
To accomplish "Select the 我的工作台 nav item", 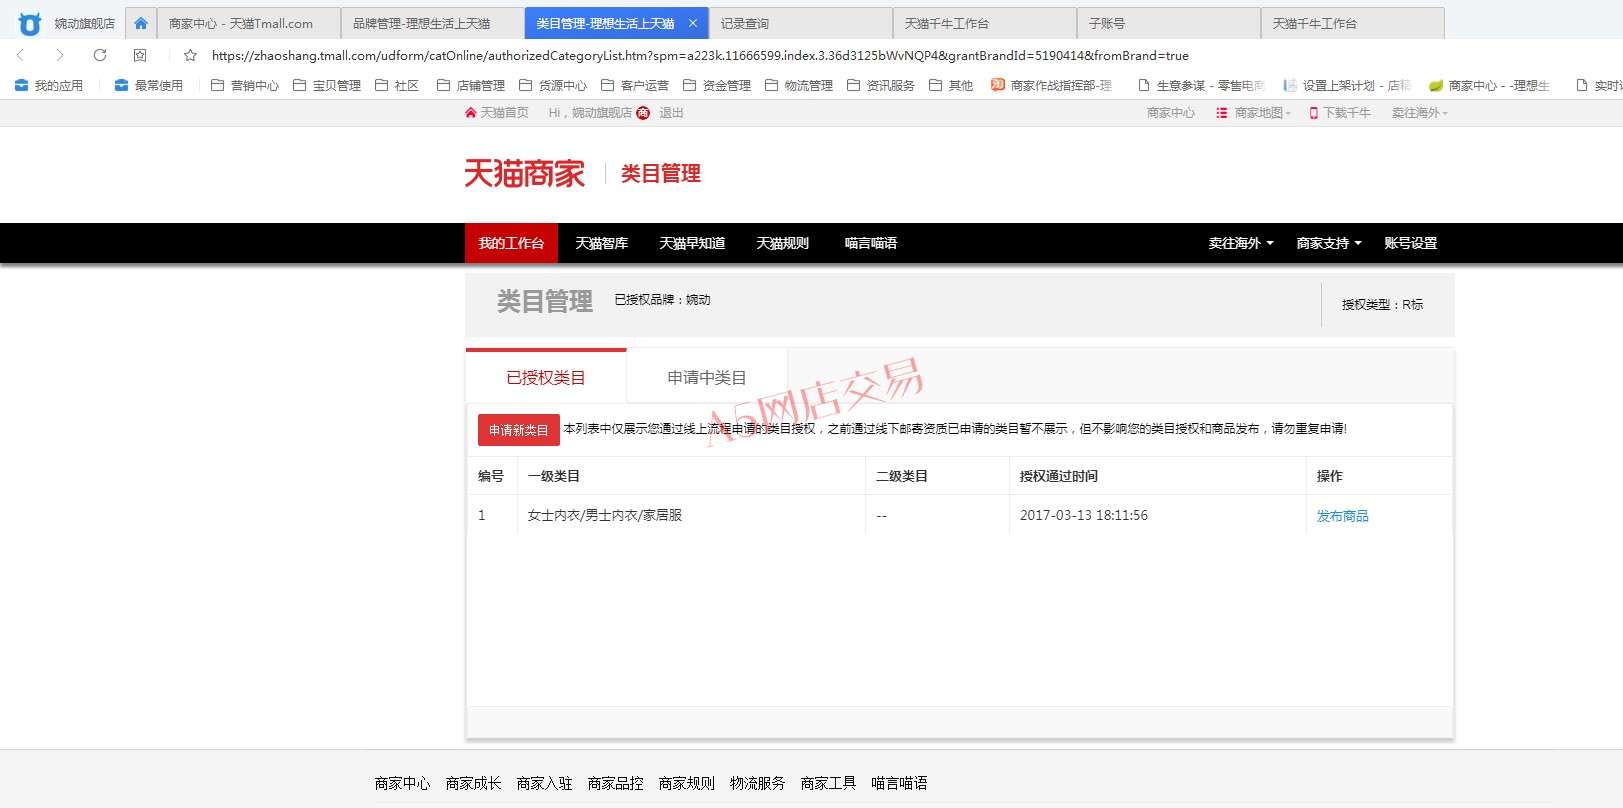I will [x=511, y=243].
